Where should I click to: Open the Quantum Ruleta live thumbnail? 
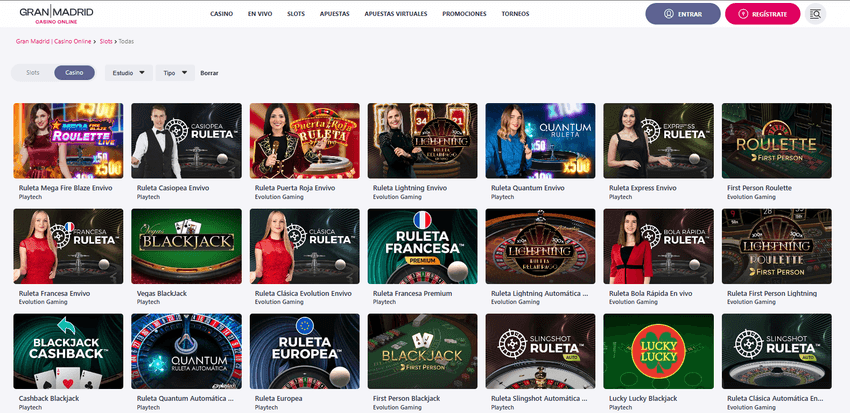[540, 141]
